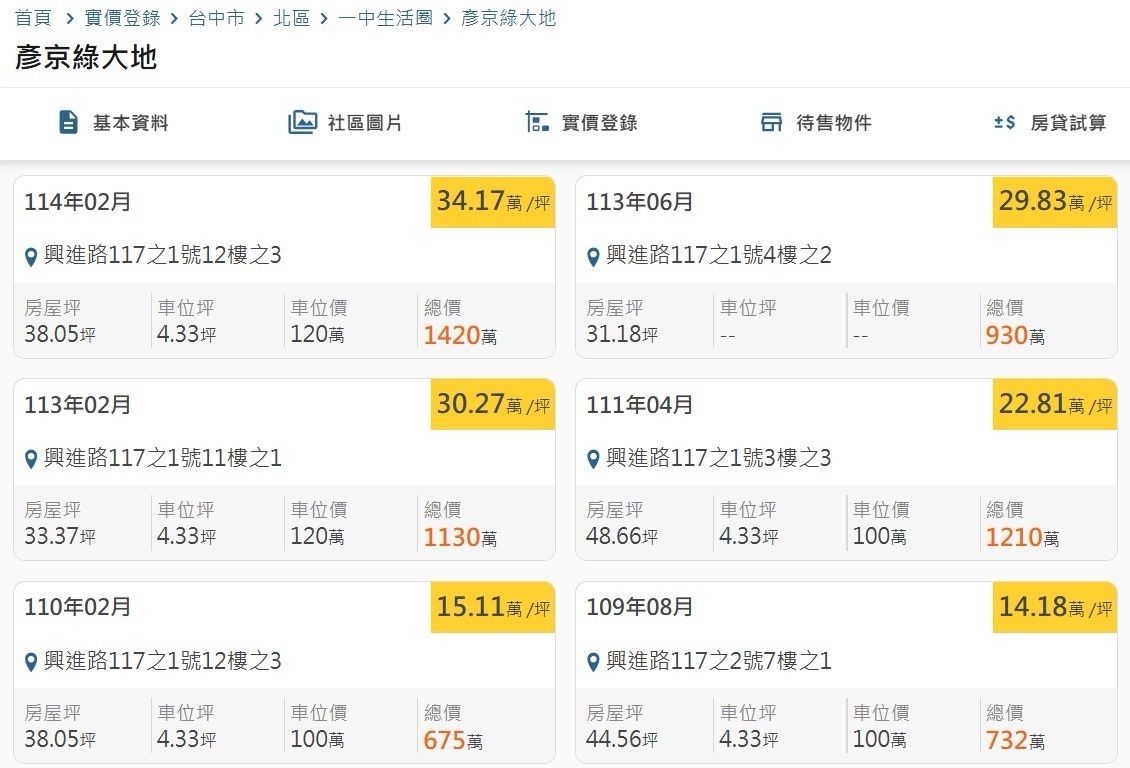Switch to the 房貸試算 tab
Image resolution: width=1130 pixels, height=768 pixels.
pyautogui.click(x=1068, y=123)
